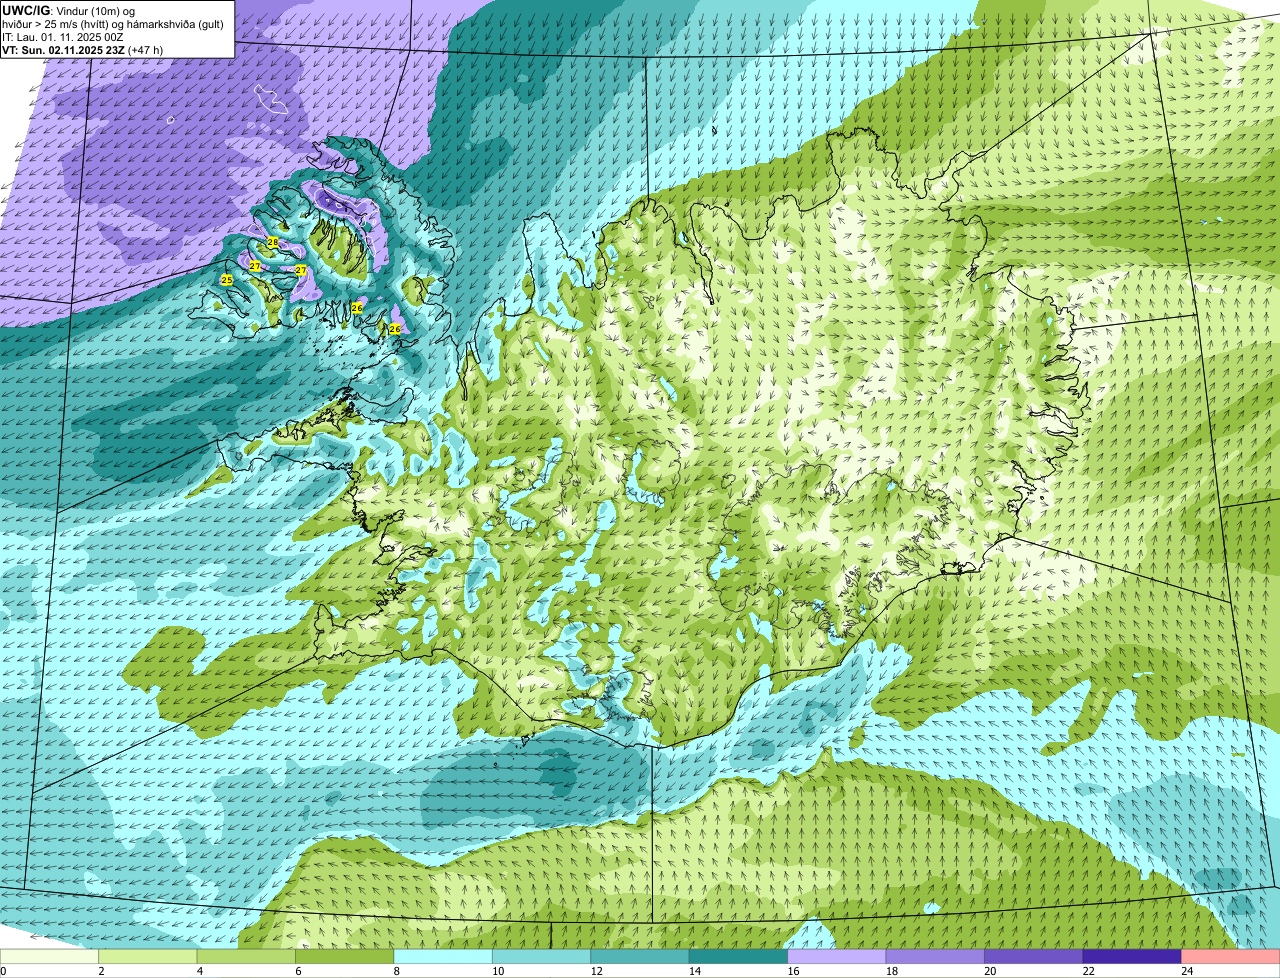The image size is (1280, 978).
Task: Select the 0–2 m/s palest colorbar swatch
Action: tap(50, 957)
